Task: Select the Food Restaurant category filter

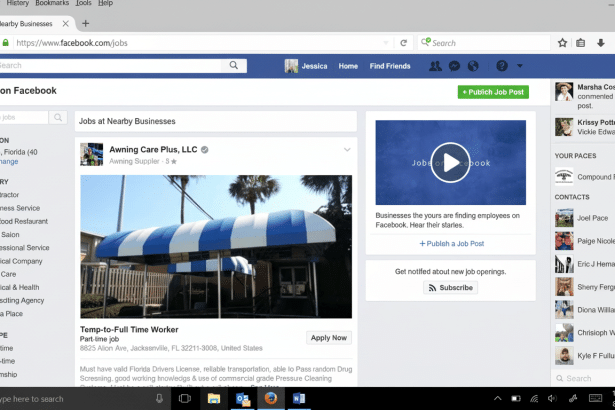Action: tap(24, 221)
